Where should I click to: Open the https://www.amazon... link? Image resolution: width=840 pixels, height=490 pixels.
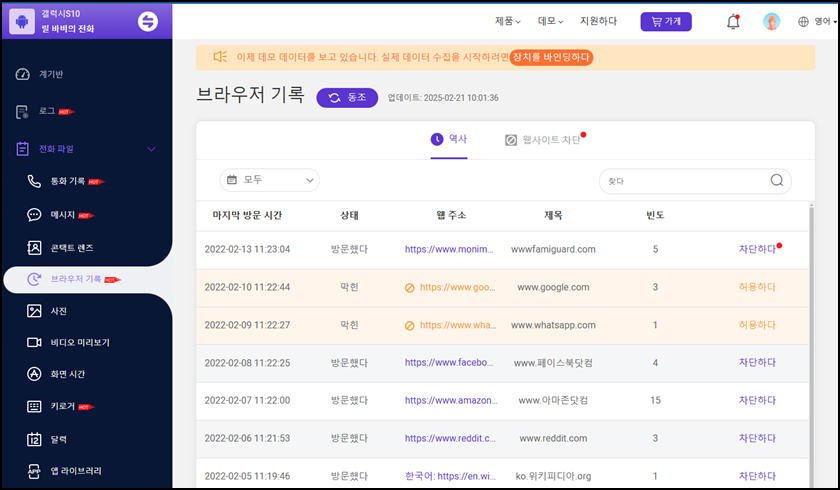[451, 401]
